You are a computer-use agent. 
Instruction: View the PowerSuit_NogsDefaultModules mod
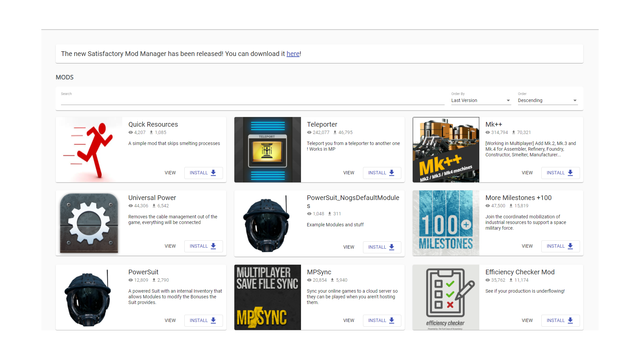(349, 247)
